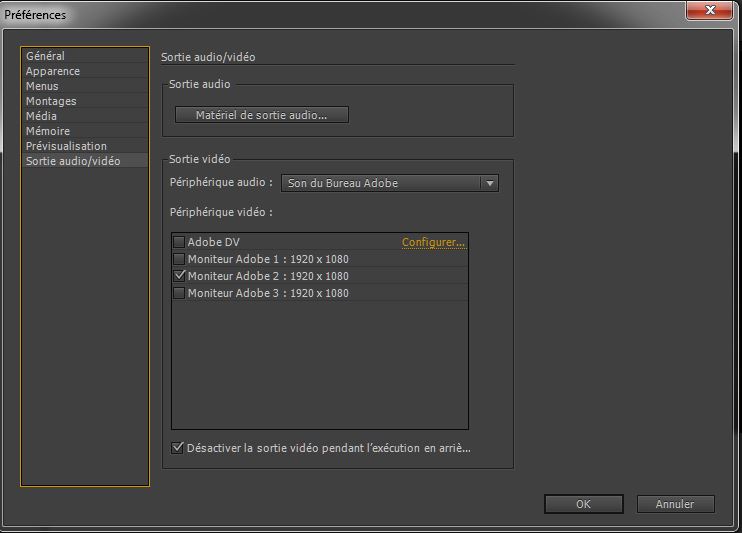Go to the Menus preferences section

pos(42,86)
